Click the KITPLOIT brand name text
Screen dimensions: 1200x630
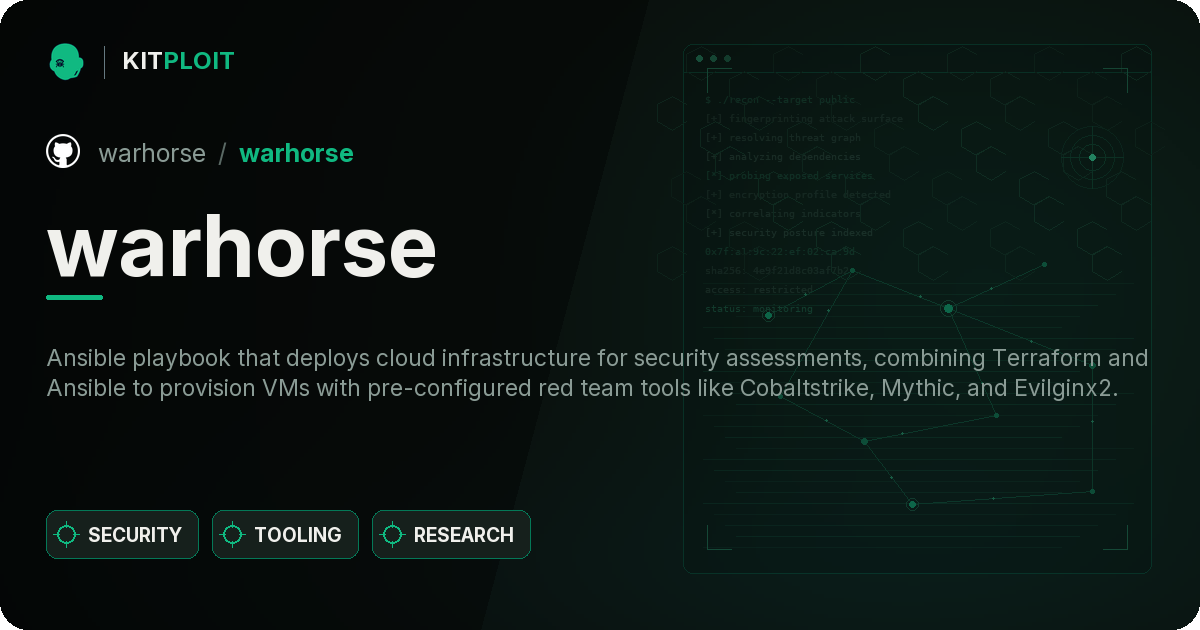(178, 61)
